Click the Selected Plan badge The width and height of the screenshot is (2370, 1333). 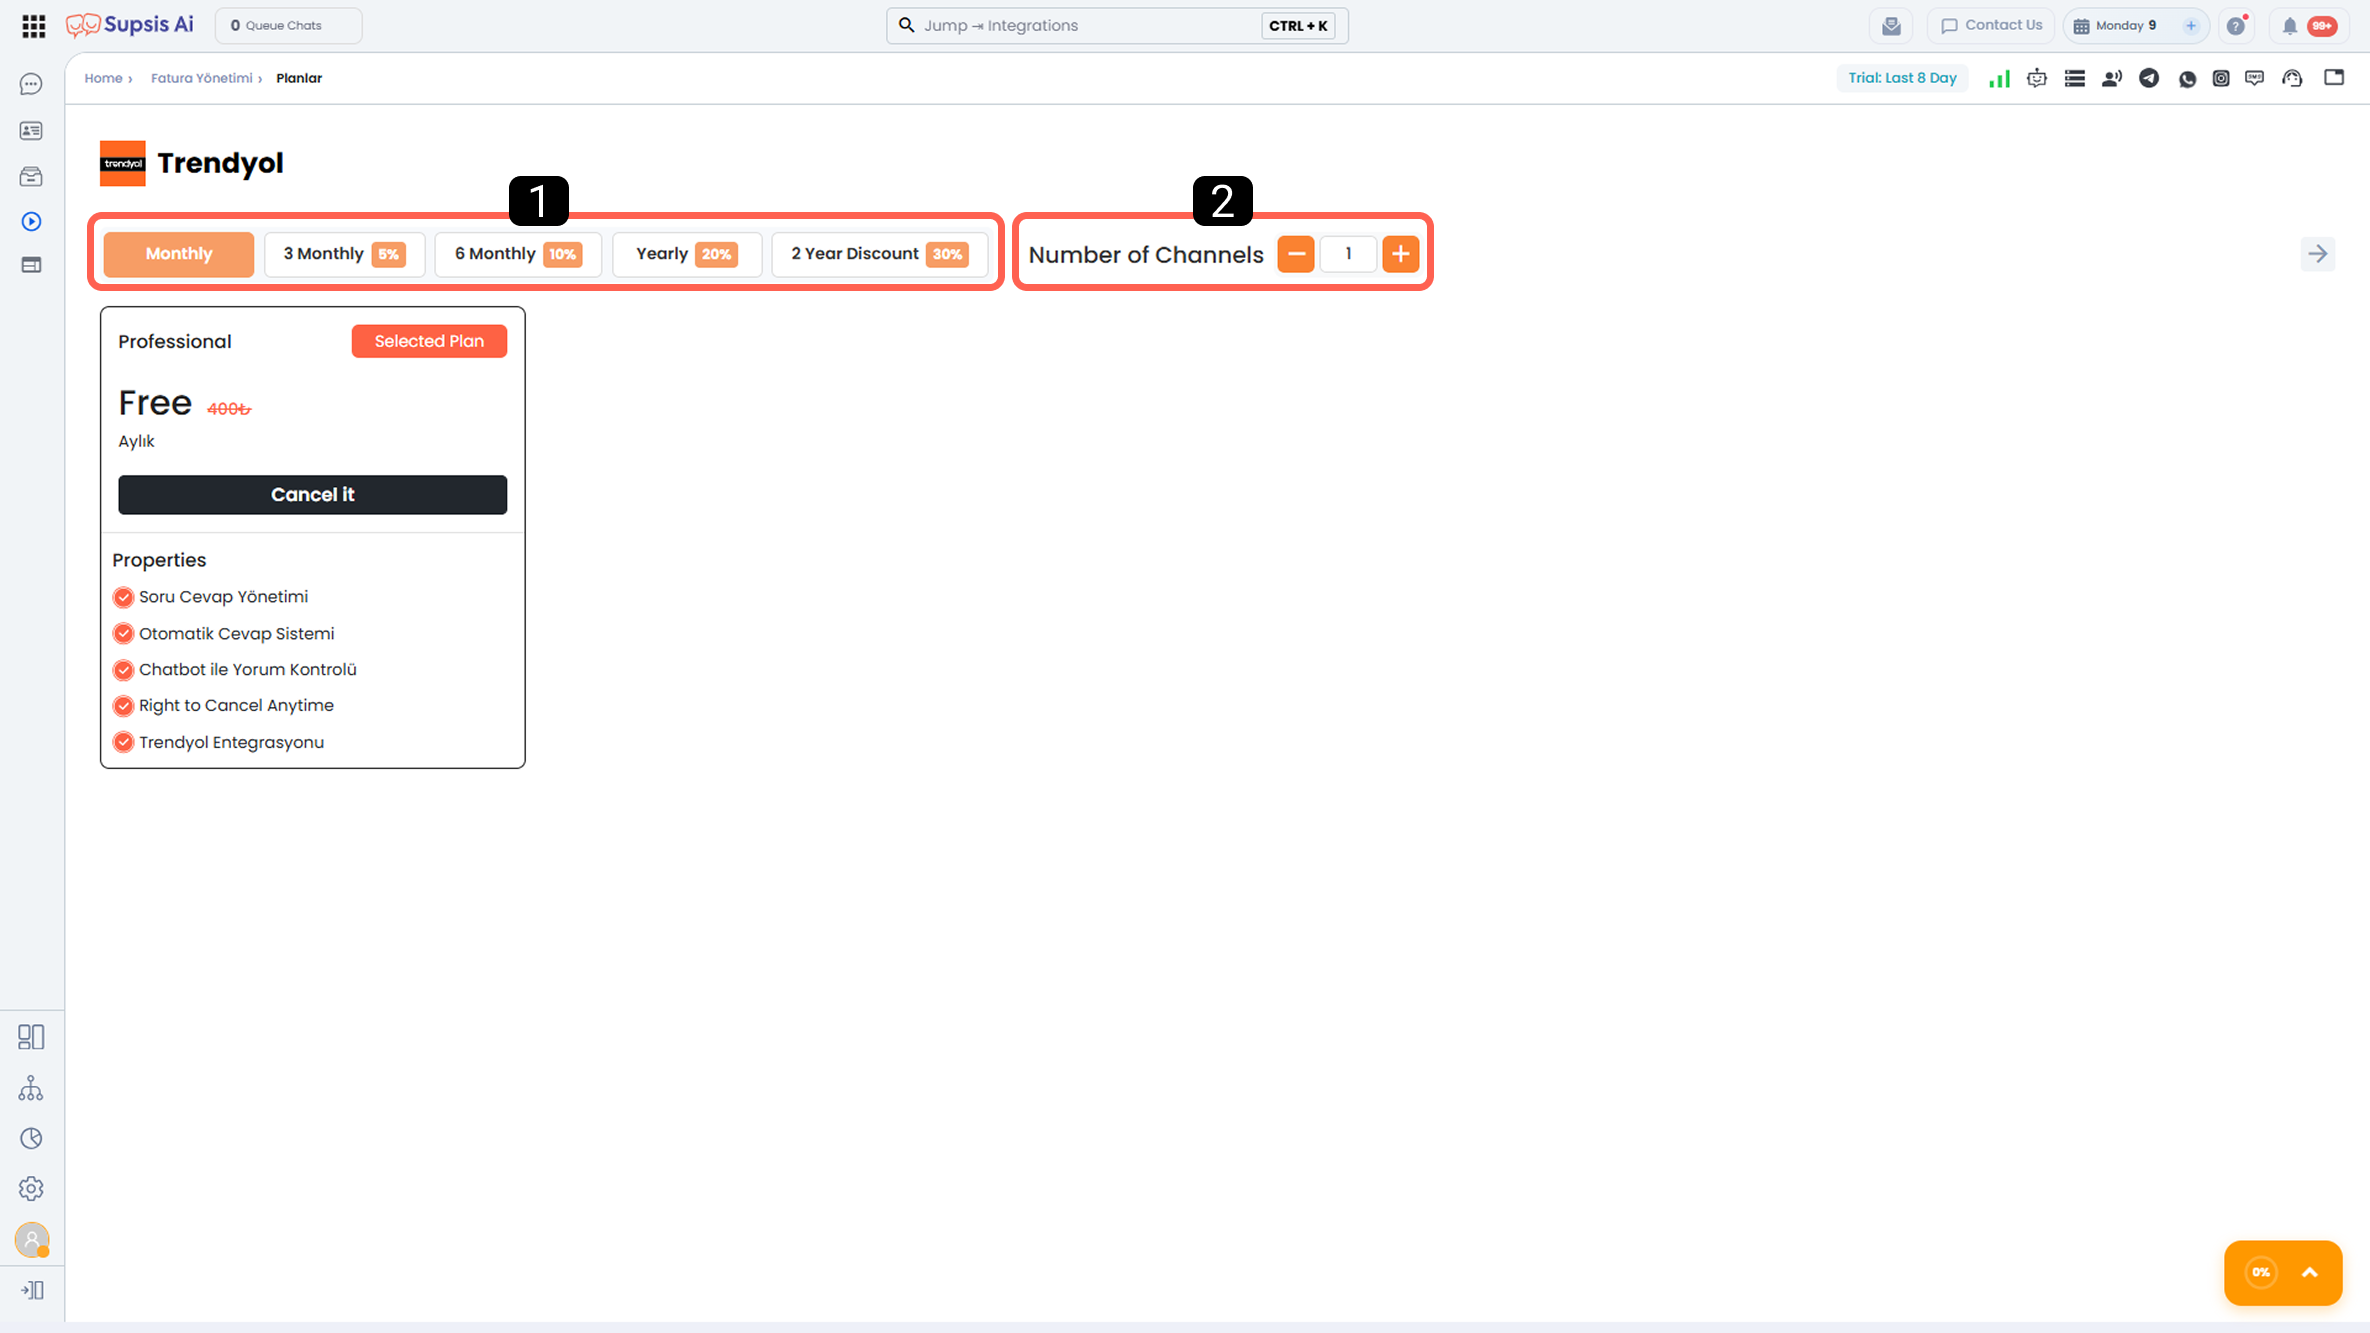click(x=429, y=341)
